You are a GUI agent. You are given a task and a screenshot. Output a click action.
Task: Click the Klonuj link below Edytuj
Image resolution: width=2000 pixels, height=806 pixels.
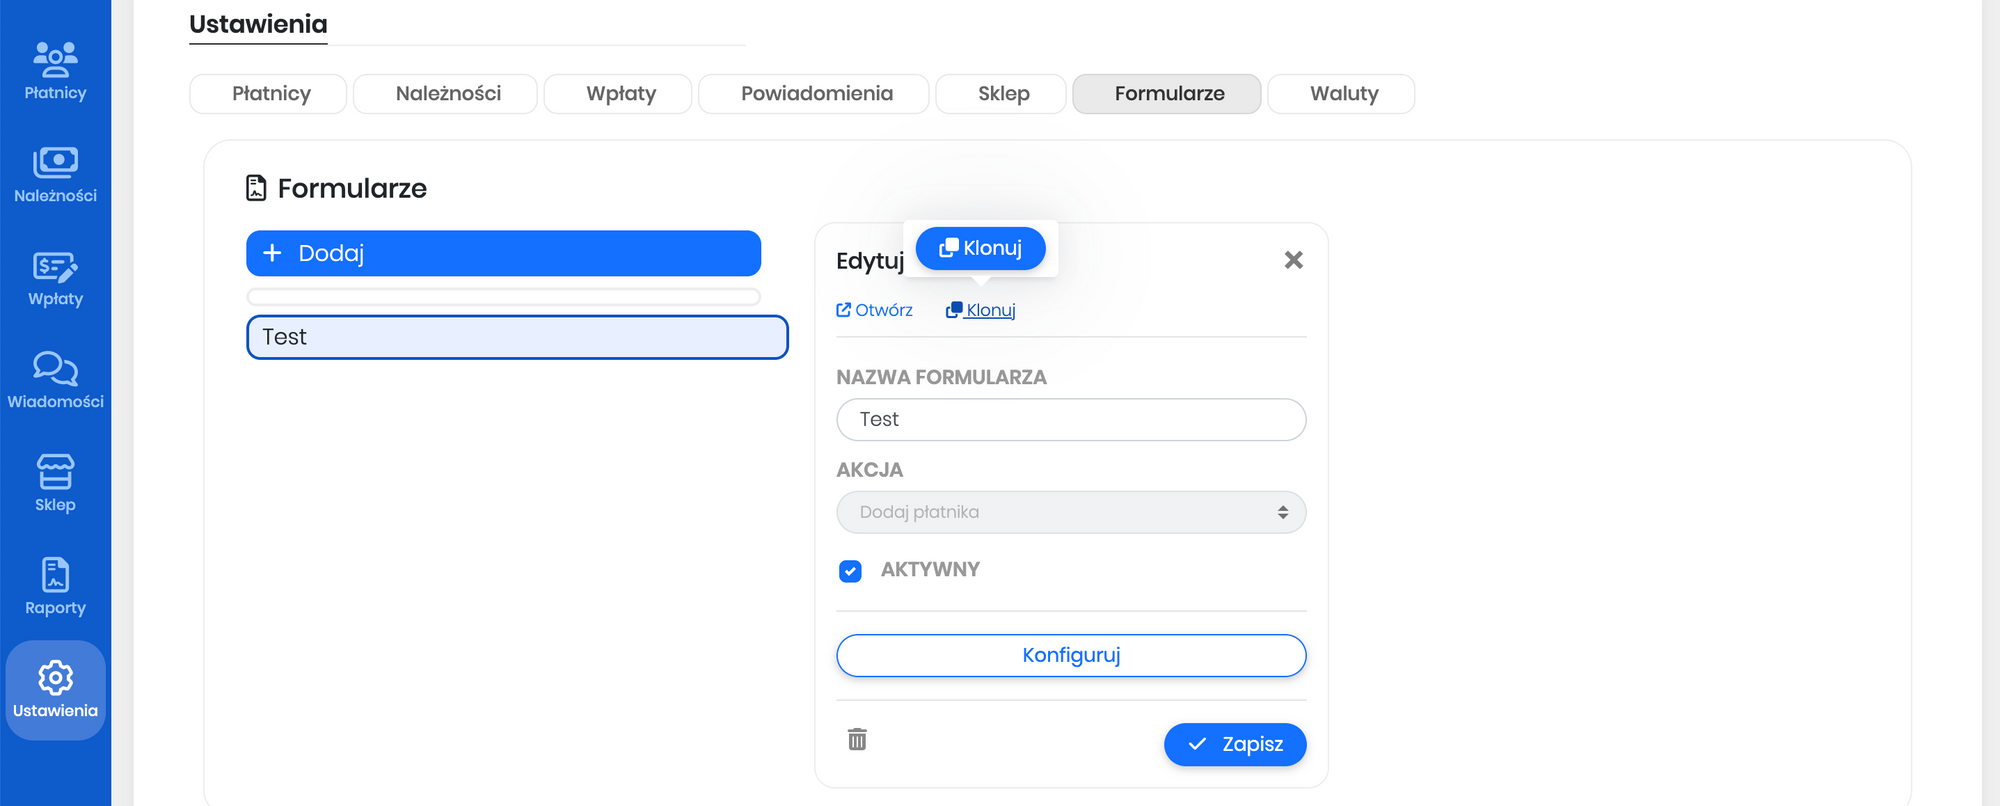click(981, 310)
